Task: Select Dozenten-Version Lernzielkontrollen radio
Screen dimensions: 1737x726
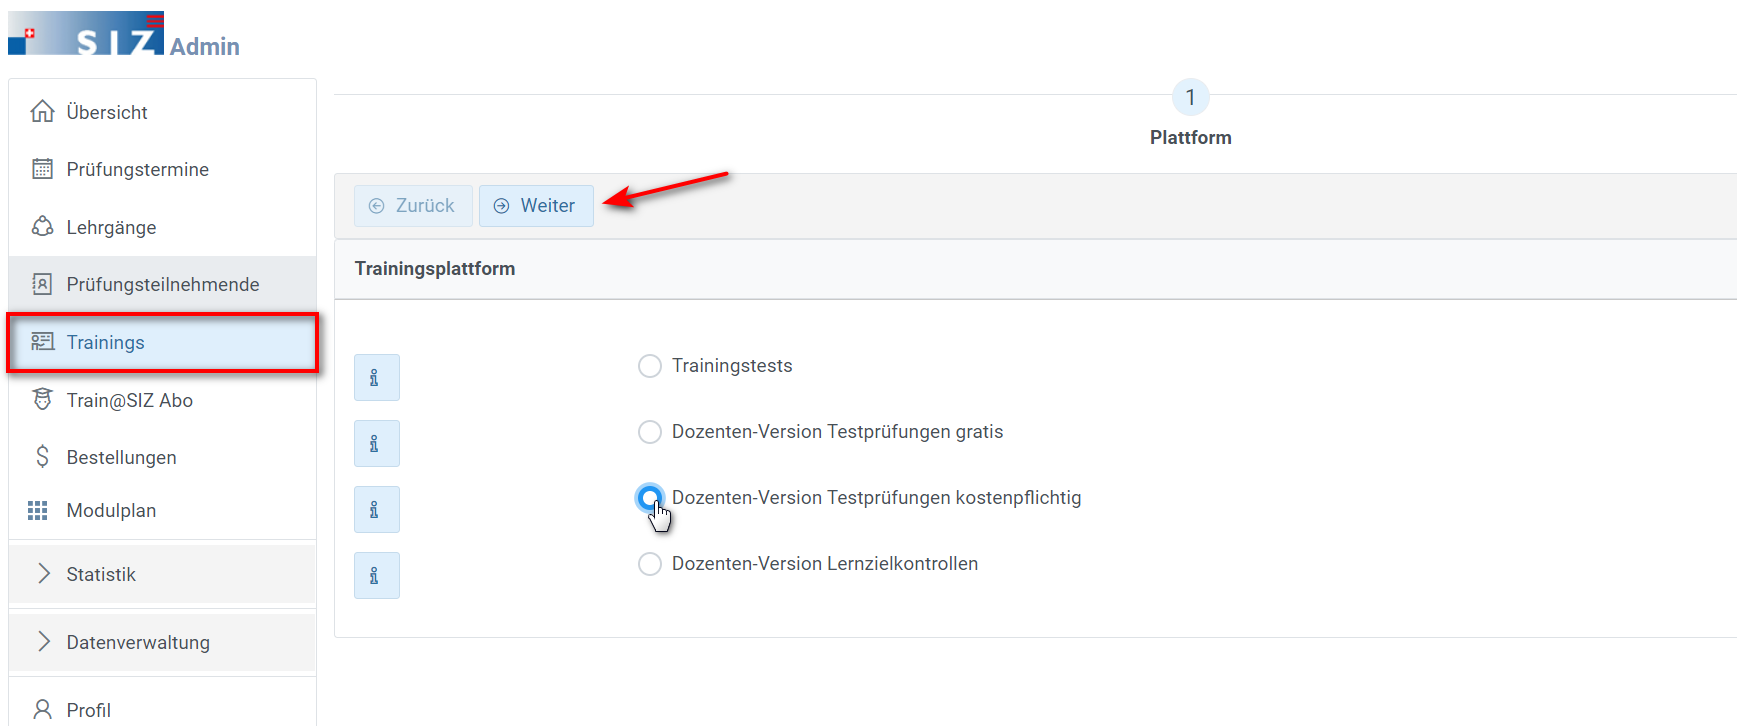Action: tap(650, 564)
